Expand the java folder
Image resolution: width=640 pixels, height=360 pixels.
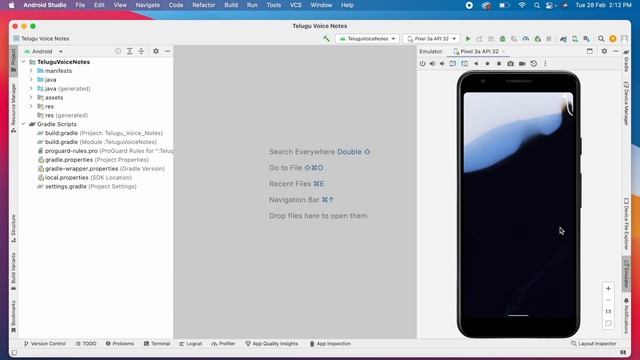[31, 80]
